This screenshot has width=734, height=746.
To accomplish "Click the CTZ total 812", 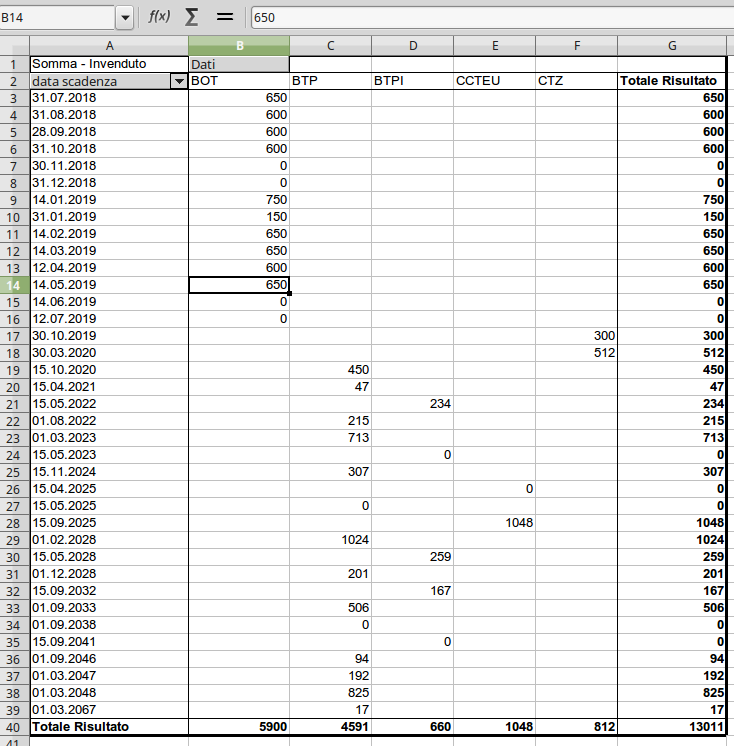I will coord(577,726).
